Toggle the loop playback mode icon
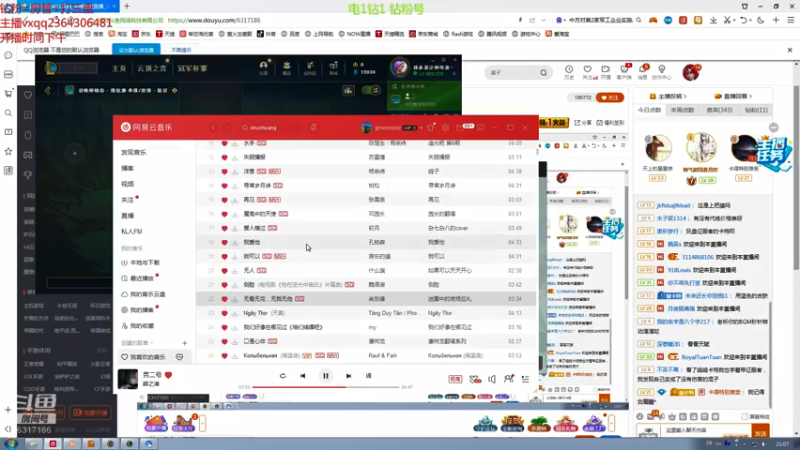The height and width of the screenshot is (450, 800). [282, 376]
